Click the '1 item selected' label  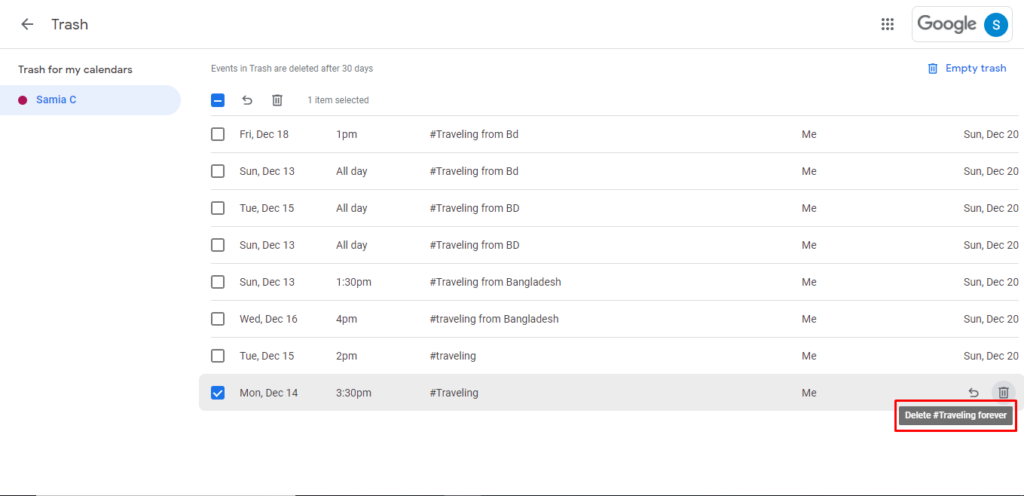pyautogui.click(x=338, y=101)
